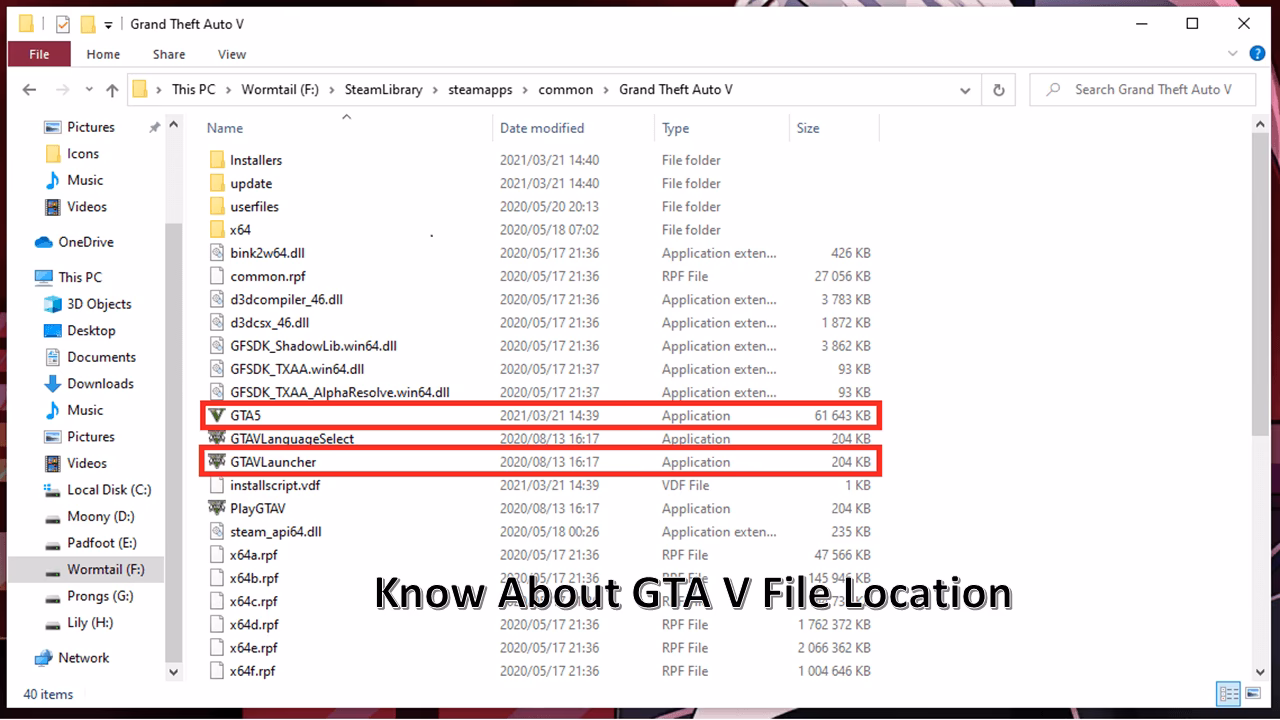Open 3D Objects in the sidebar
This screenshot has height=720, width=1280.
(88, 304)
